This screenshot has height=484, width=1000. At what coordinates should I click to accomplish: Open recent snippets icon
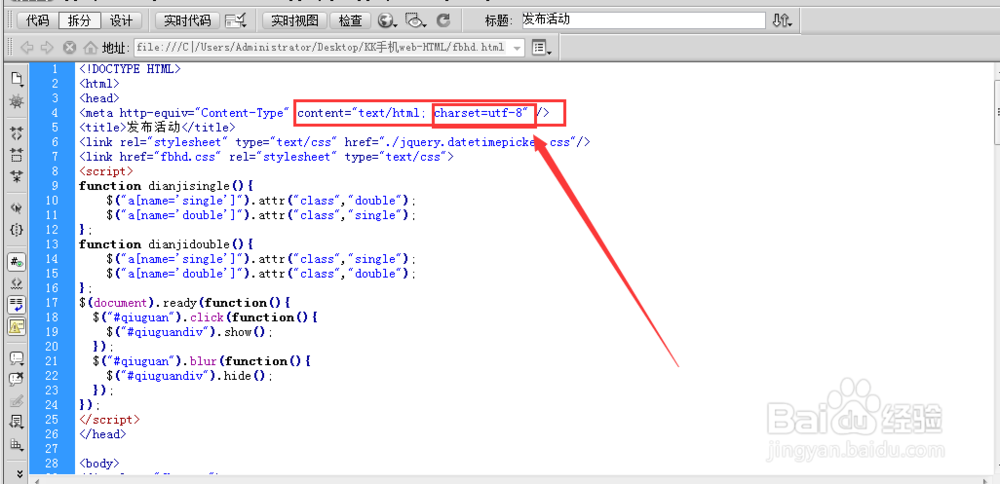click(x=17, y=422)
